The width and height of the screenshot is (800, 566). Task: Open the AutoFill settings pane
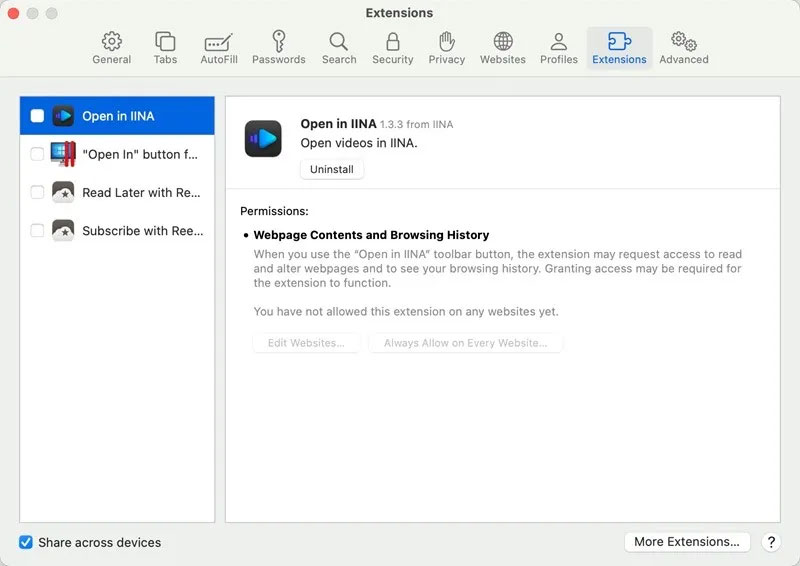tap(219, 48)
